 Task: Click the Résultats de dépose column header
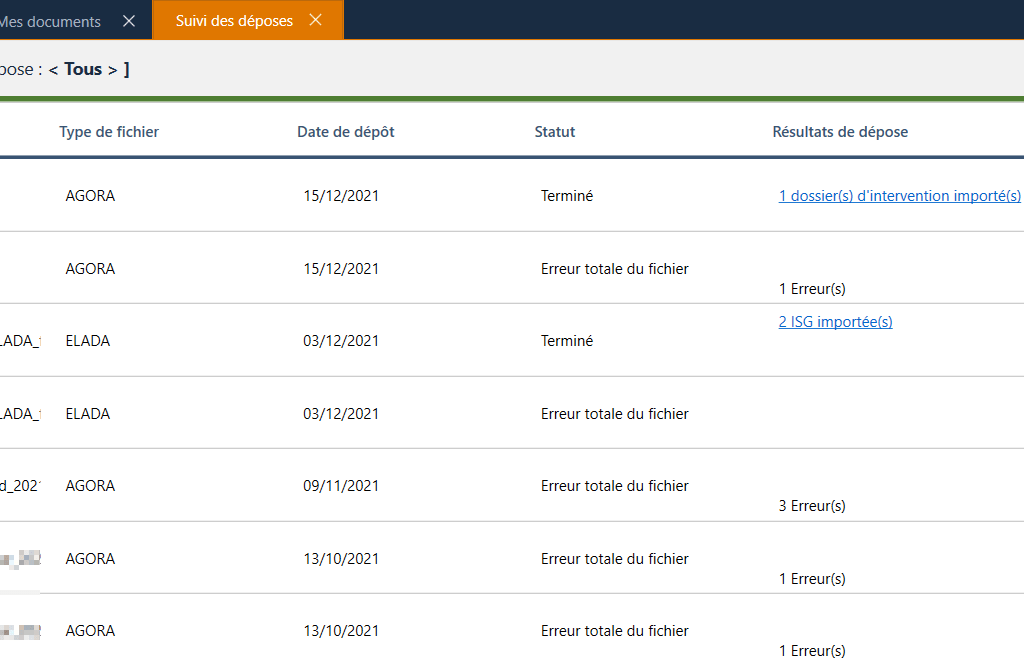pos(840,132)
